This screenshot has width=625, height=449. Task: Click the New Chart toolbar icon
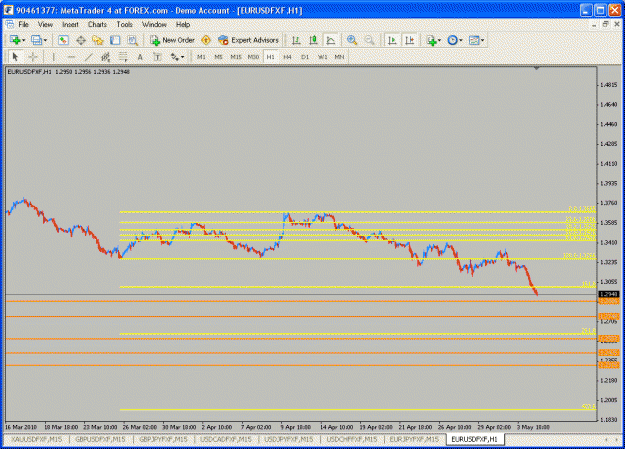(x=16, y=40)
